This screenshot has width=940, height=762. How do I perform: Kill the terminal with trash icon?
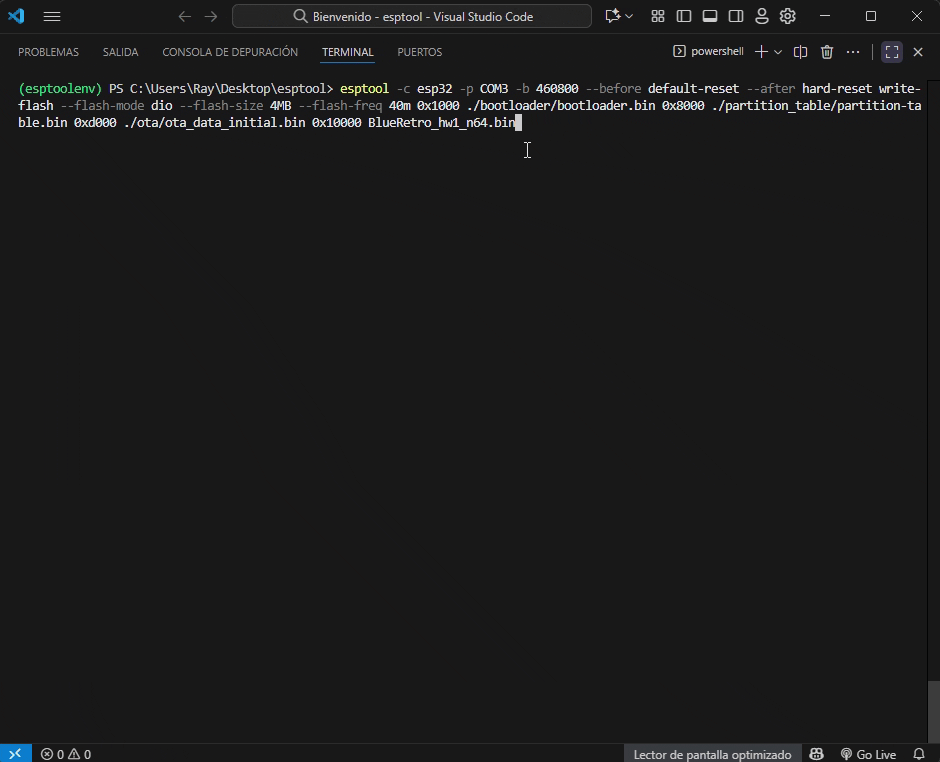[x=827, y=52]
